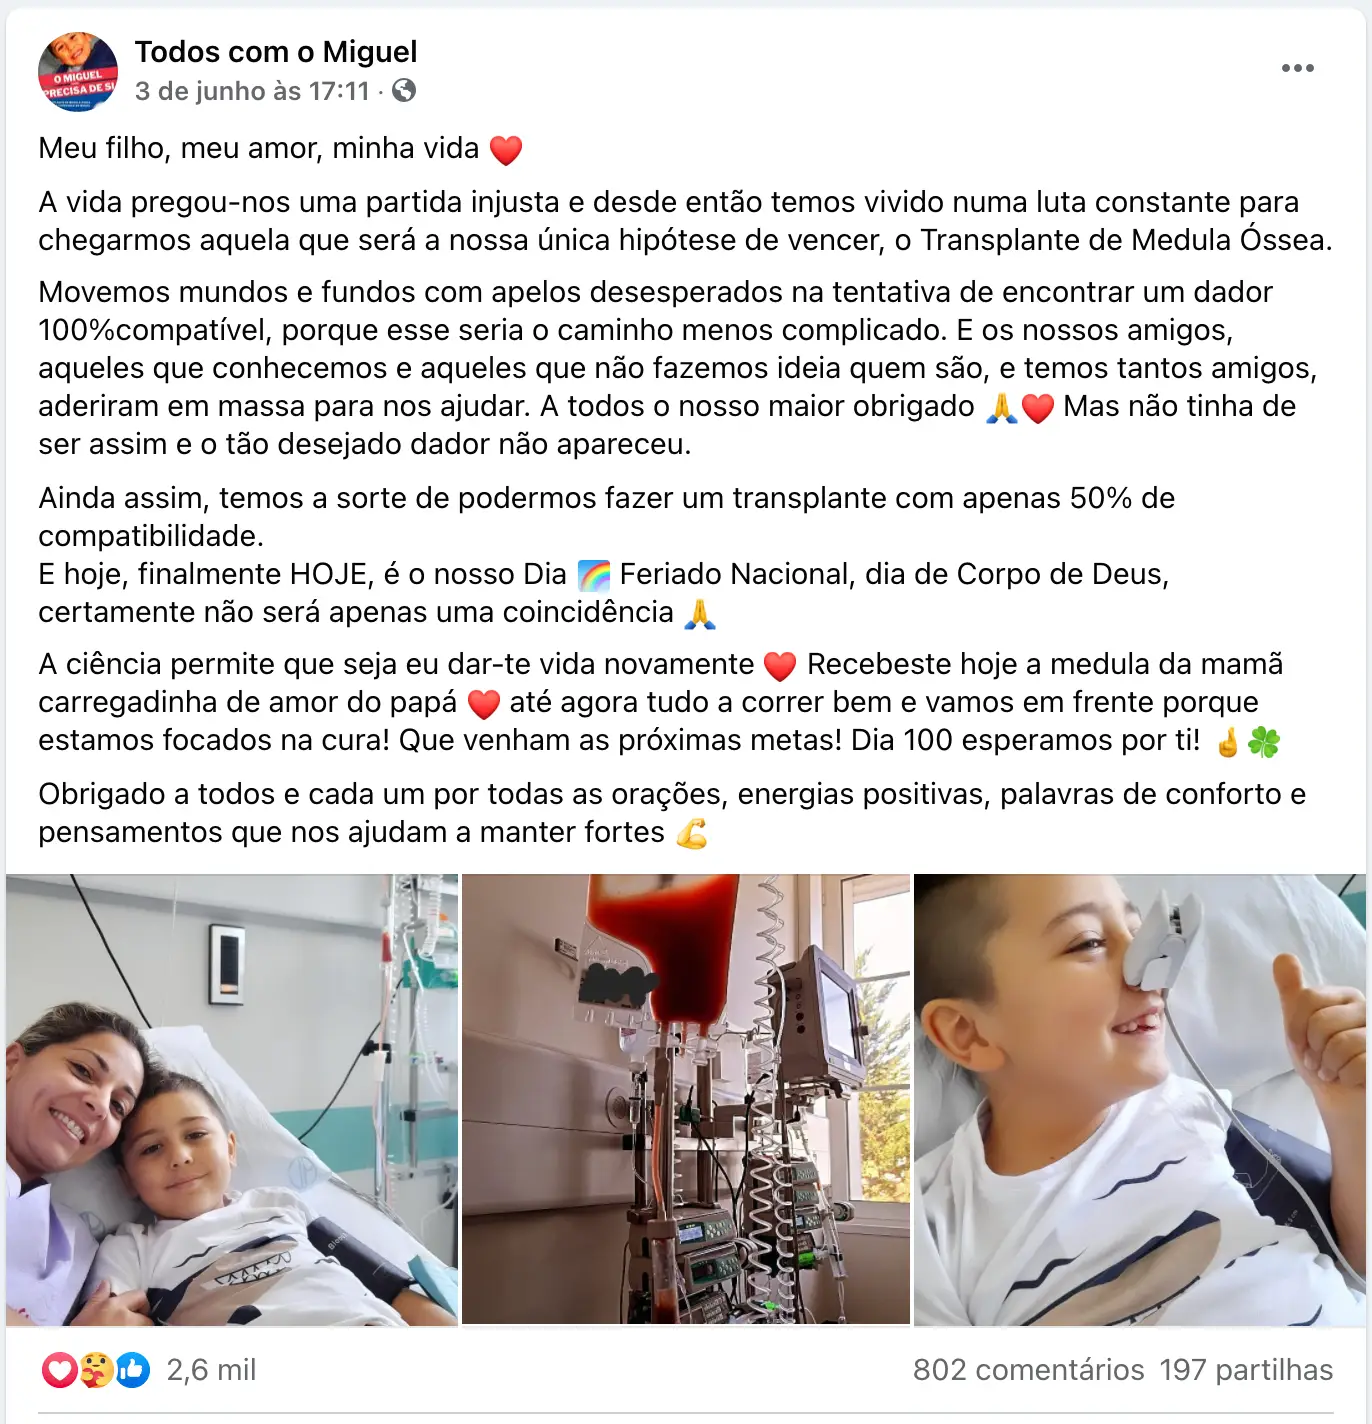The image size is (1372, 1424).
Task: Click the red heart after "minha vida"
Action: (506, 149)
